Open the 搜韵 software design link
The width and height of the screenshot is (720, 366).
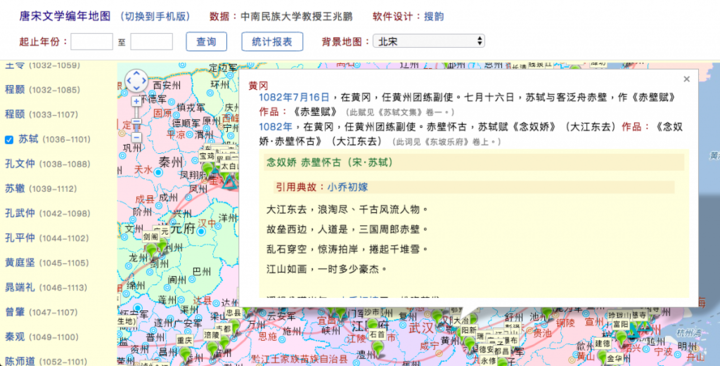(433, 17)
